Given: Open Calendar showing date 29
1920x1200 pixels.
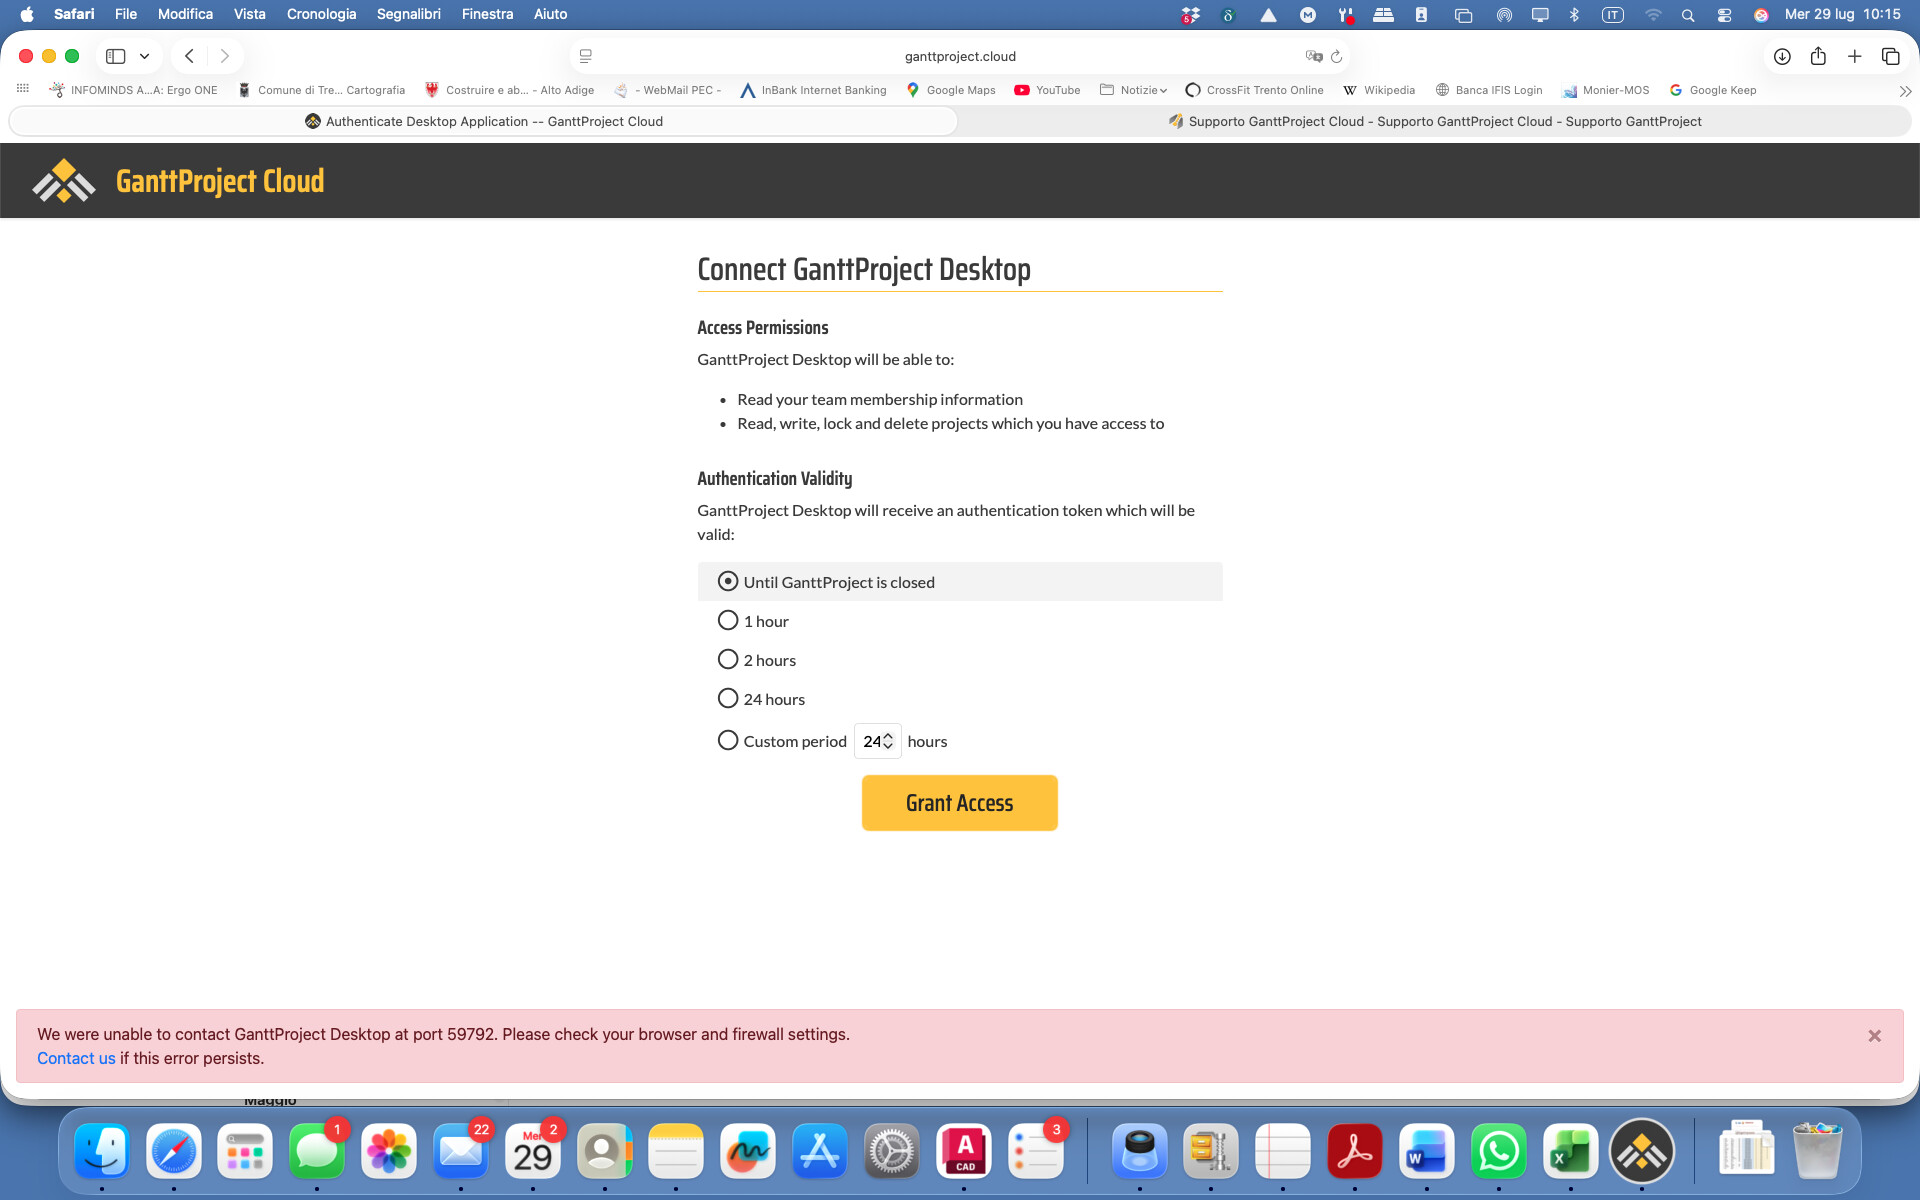Looking at the screenshot, I should 533,1151.
